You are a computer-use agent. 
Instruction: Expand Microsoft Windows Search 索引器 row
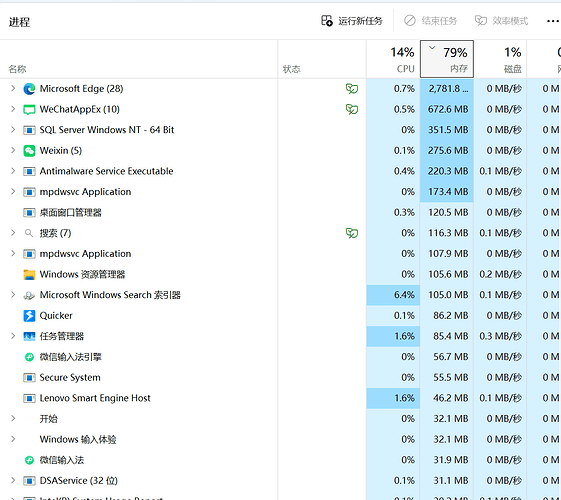coord(13,294)
